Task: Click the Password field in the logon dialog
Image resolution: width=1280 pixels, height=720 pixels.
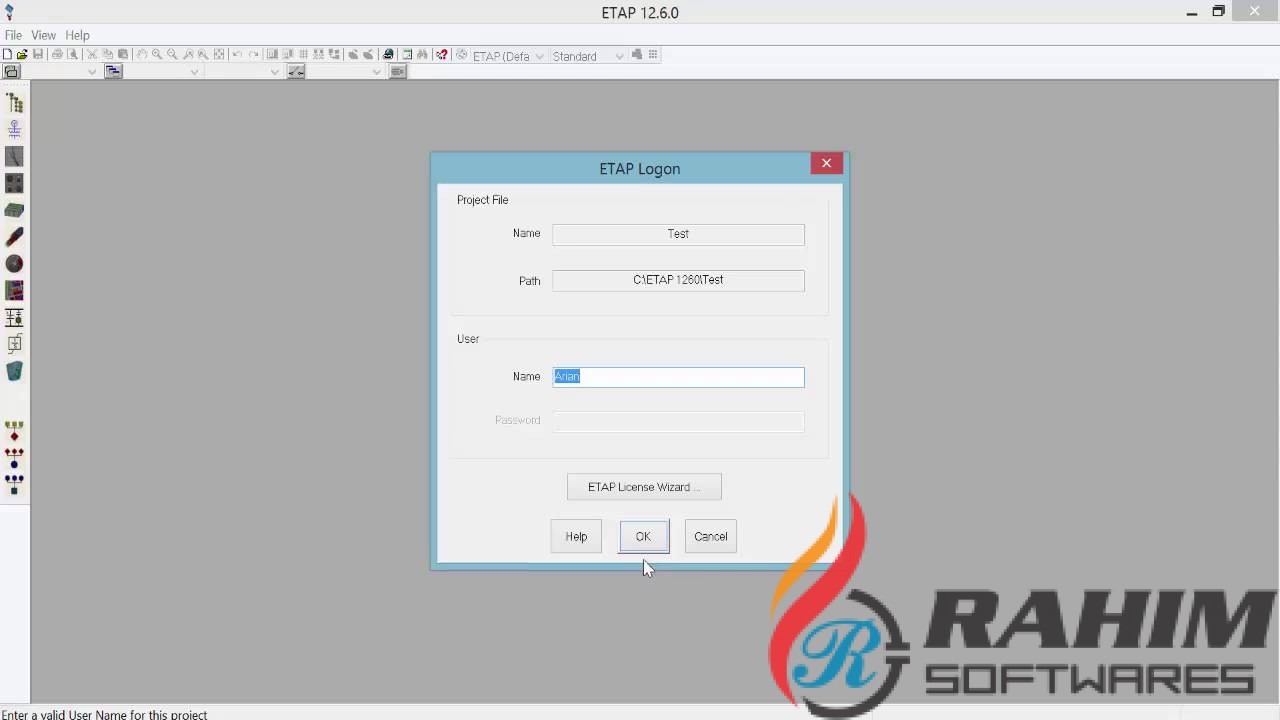Action: coord(678,421)
